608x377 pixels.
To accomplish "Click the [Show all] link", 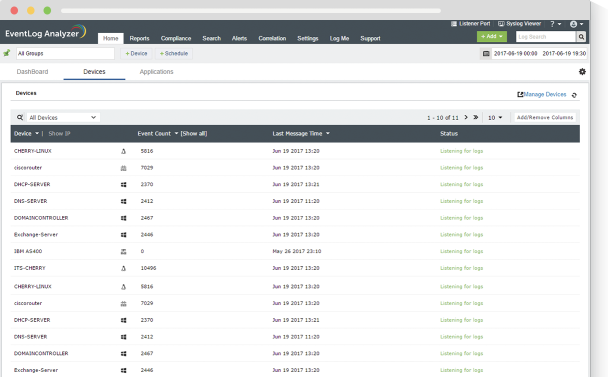I will [x=194, y=133].
